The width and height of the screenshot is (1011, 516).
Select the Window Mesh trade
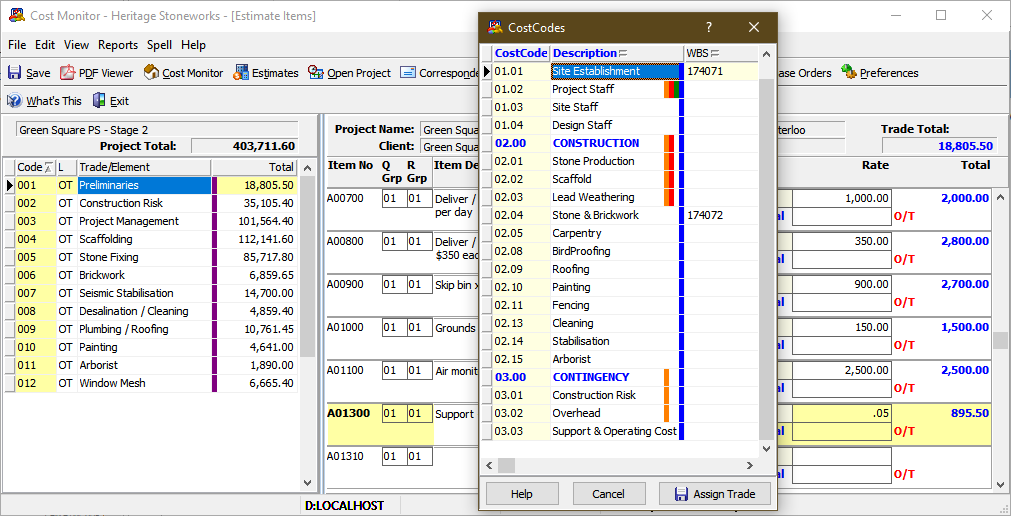pos(151,384)
